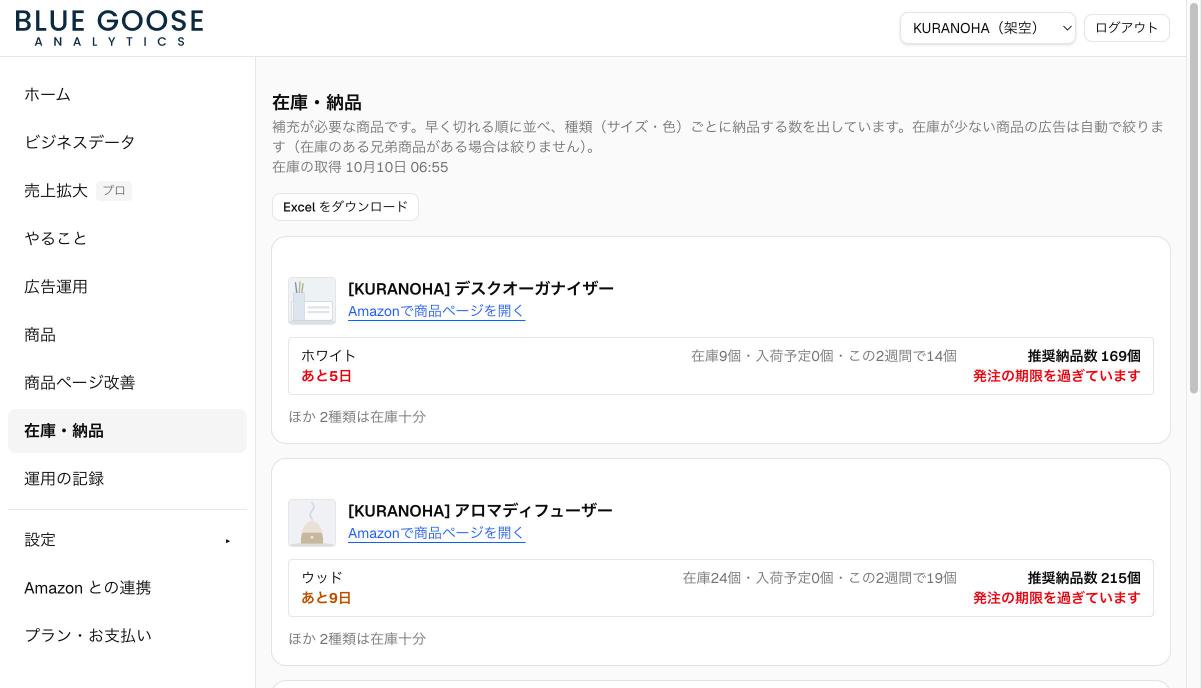Open Amazon page link for アロマディフューザー
This screenshot has width=1201, height=688.
click(x=436, y=533)
